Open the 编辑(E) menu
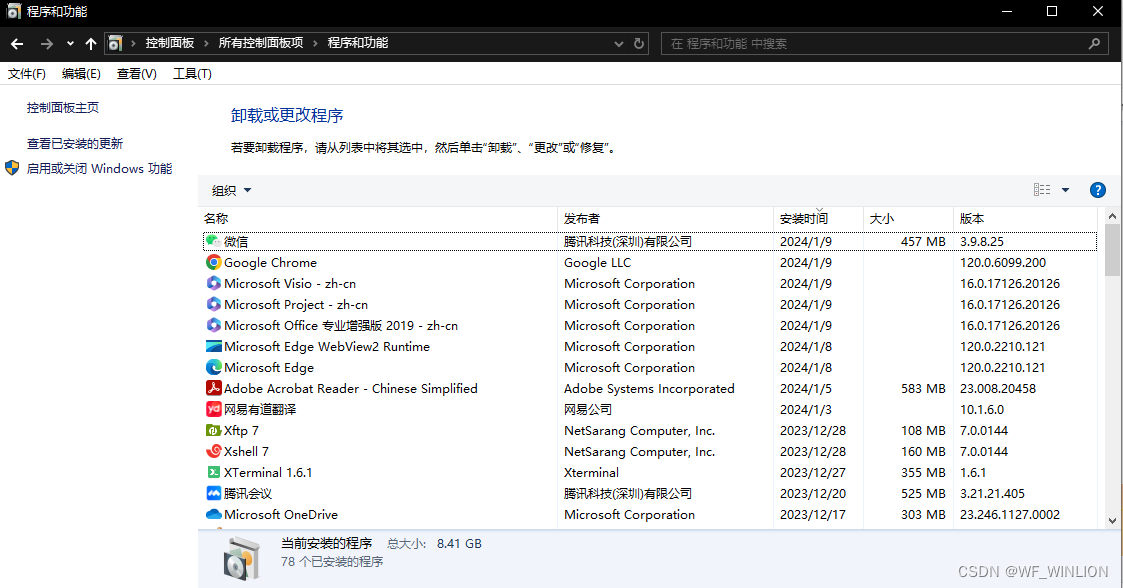The width and height of the screenshot is (1123, 588). click(x=81, y=74)
